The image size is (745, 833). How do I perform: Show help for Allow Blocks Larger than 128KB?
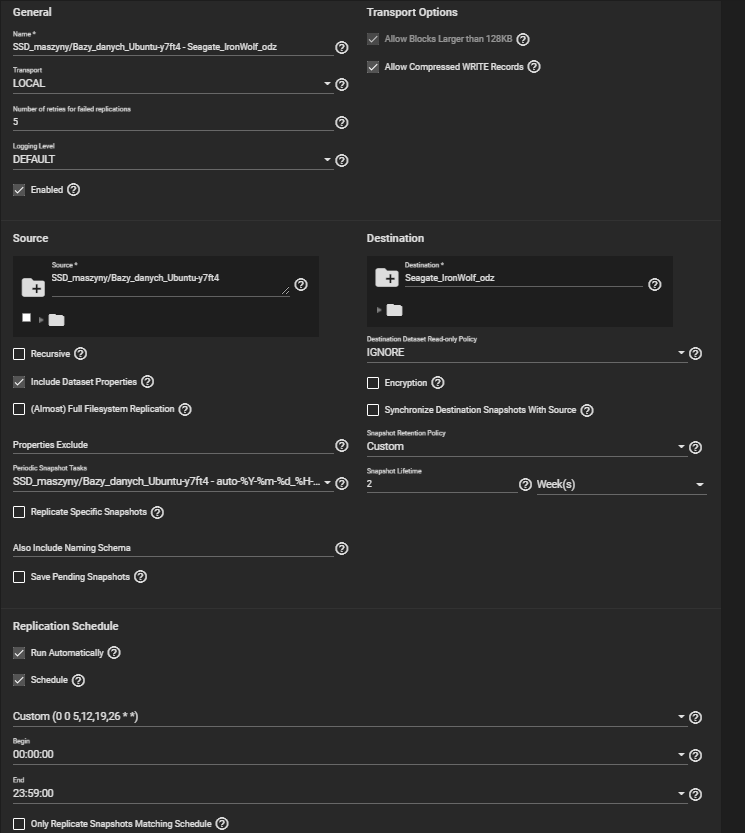523,39
